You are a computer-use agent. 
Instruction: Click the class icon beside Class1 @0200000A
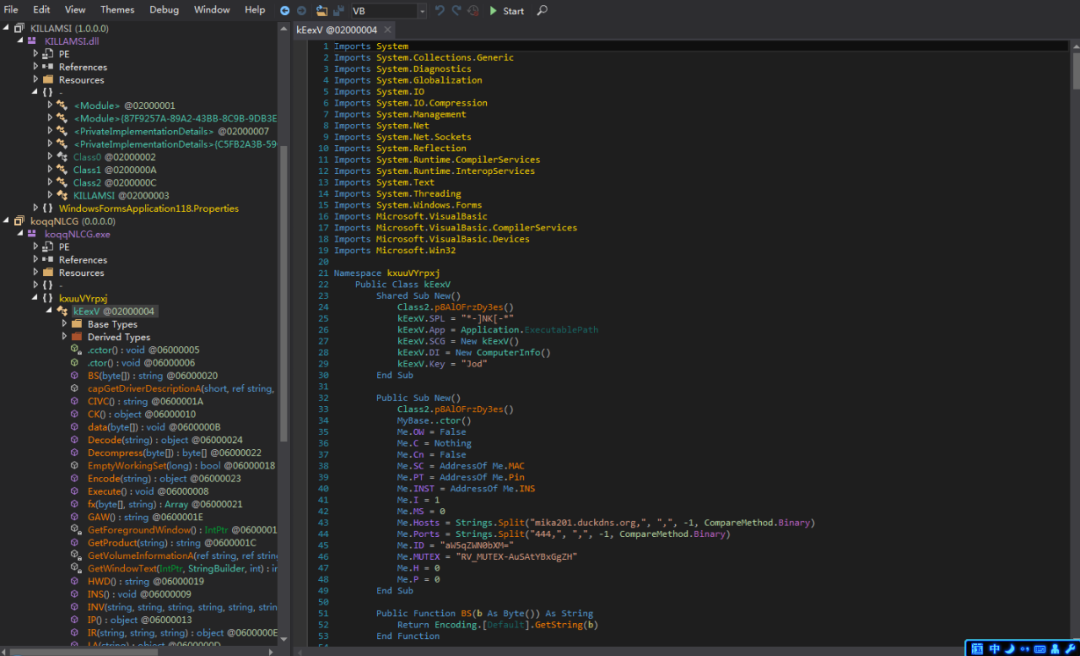coord(62,170)
